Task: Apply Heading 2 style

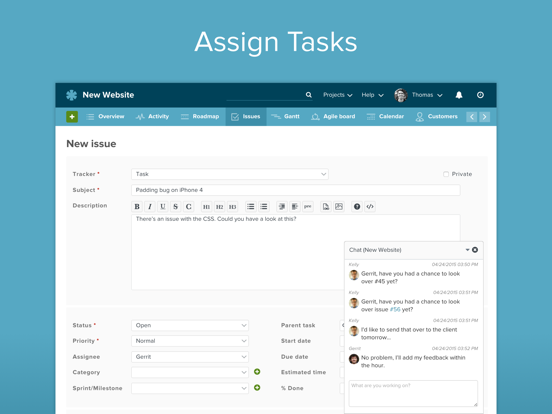Action: (x=219, y=207)
